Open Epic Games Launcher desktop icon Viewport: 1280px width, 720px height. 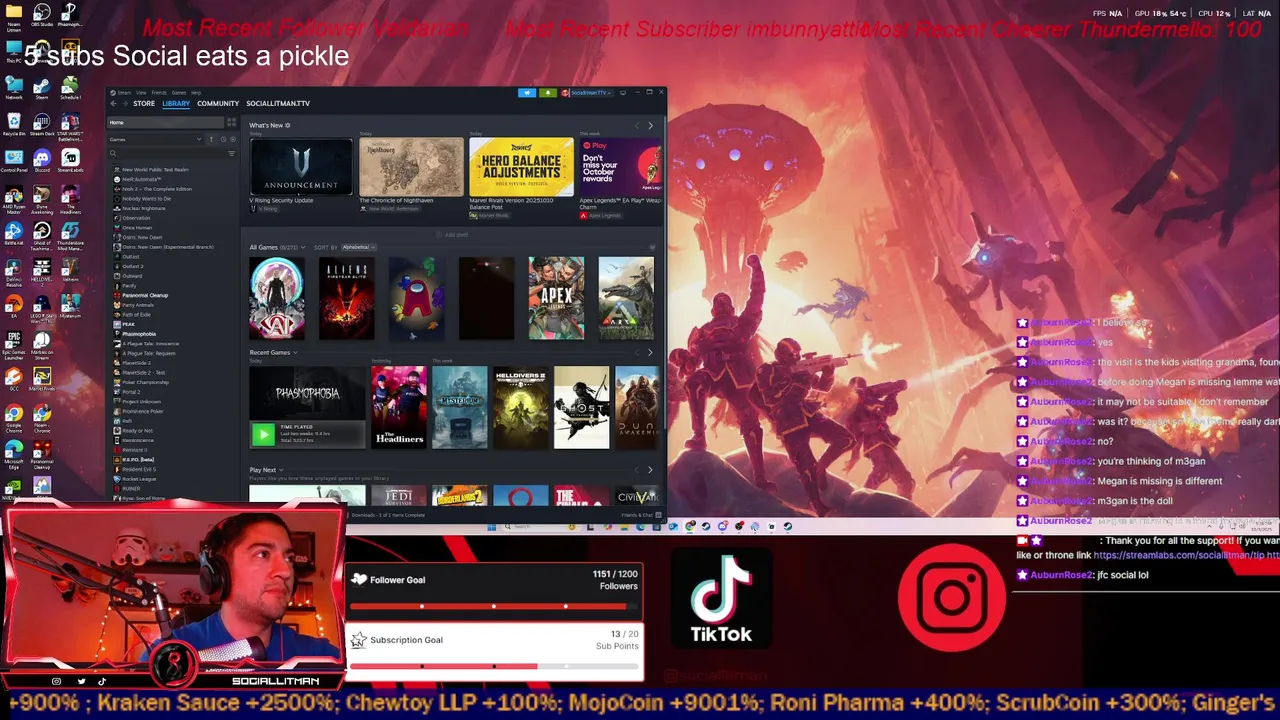coord(14,345)
